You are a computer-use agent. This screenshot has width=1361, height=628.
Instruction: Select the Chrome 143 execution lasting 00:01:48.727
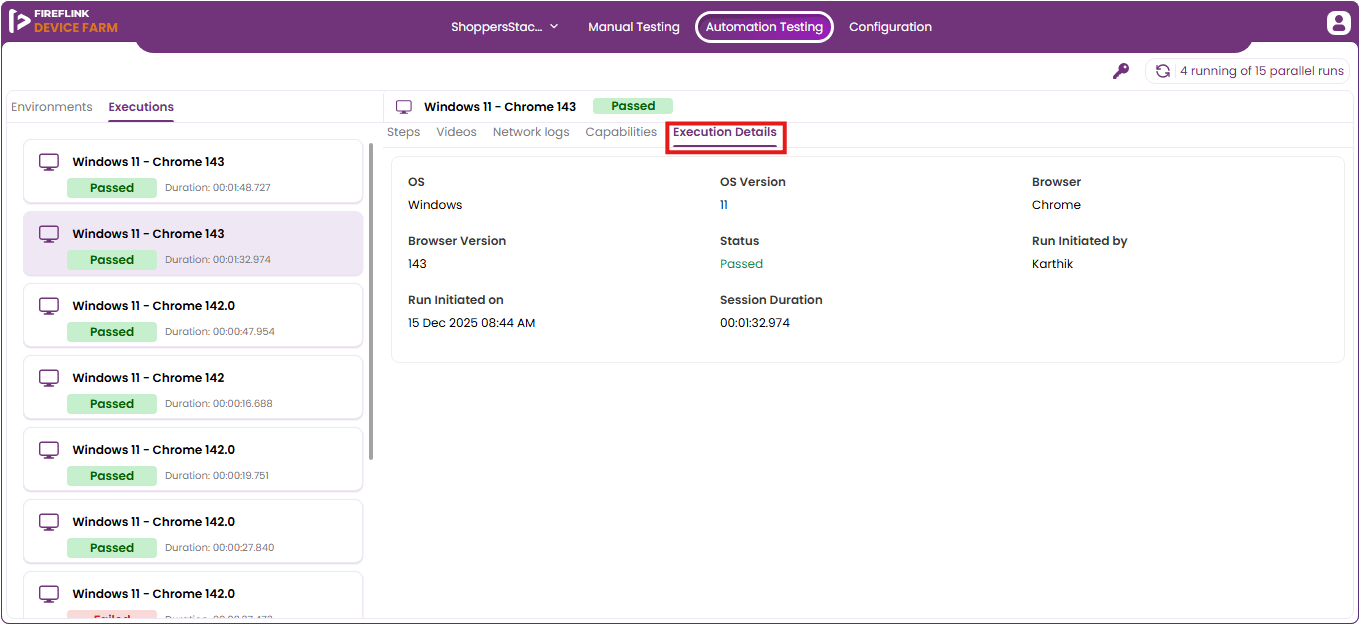point(193,172)
